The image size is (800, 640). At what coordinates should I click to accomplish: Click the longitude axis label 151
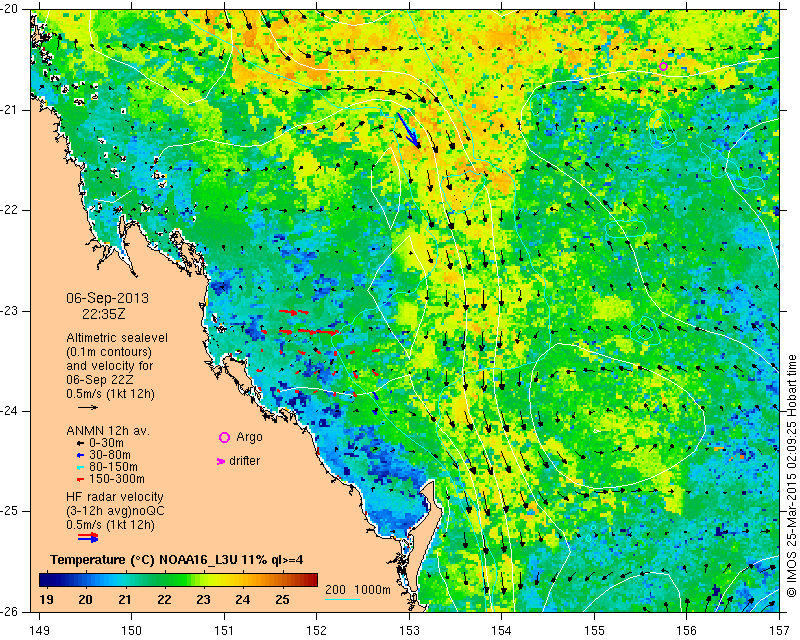click(224, 632)
